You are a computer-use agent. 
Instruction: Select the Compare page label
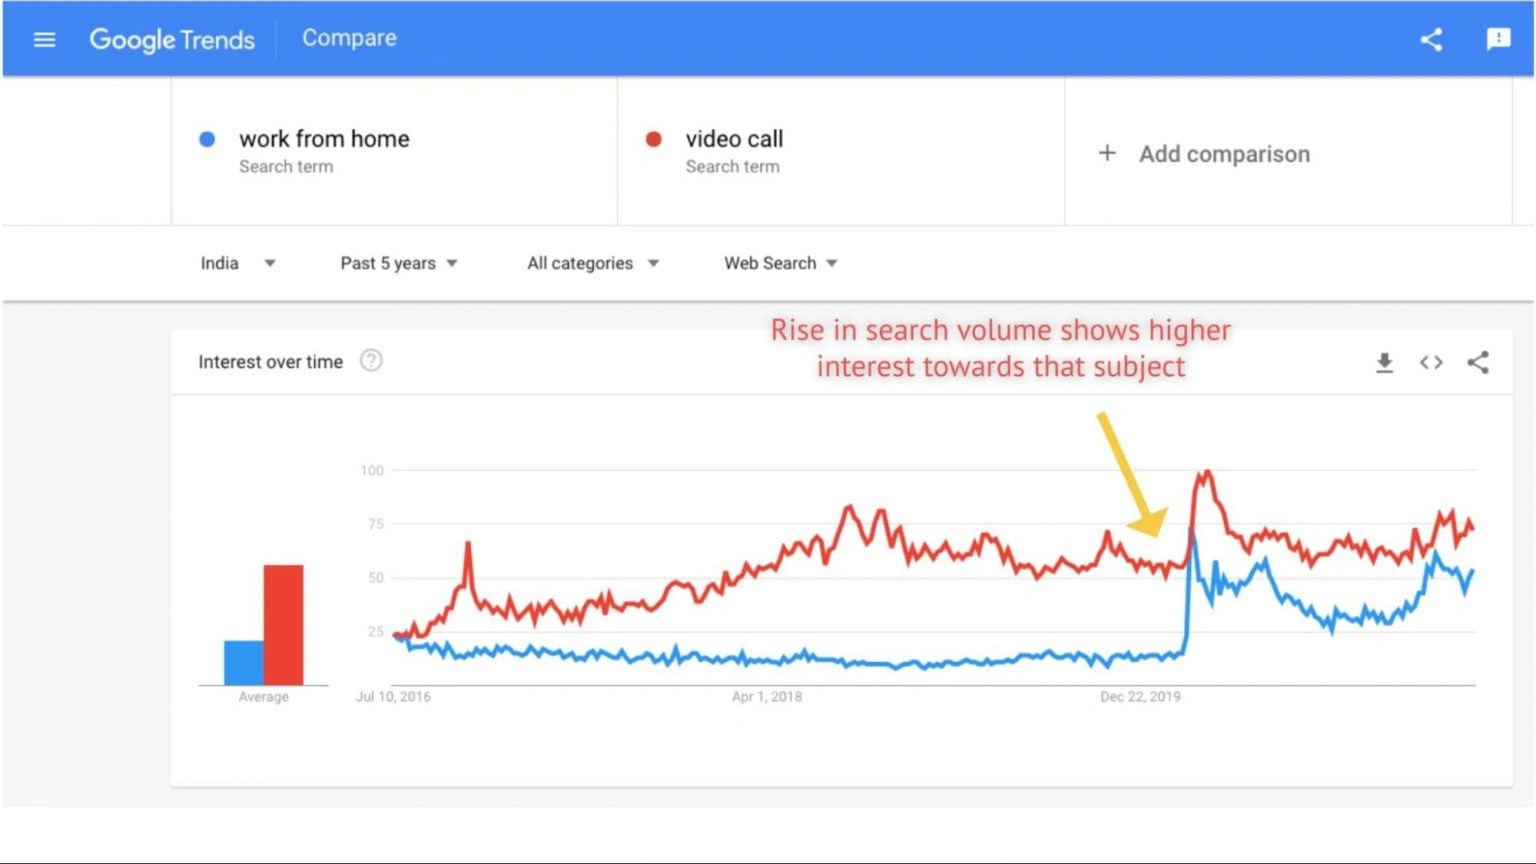coord(349,38)
